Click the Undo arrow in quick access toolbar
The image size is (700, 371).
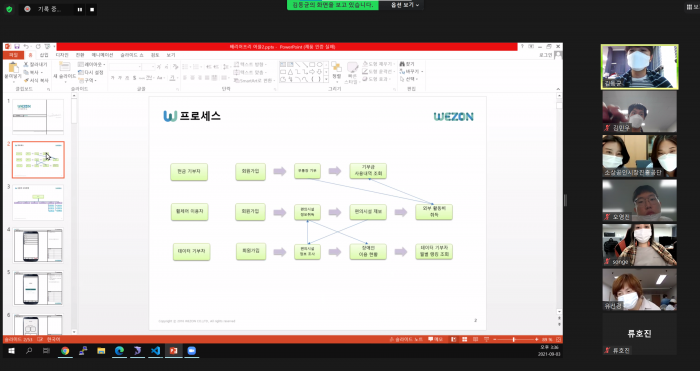[26, 46]
